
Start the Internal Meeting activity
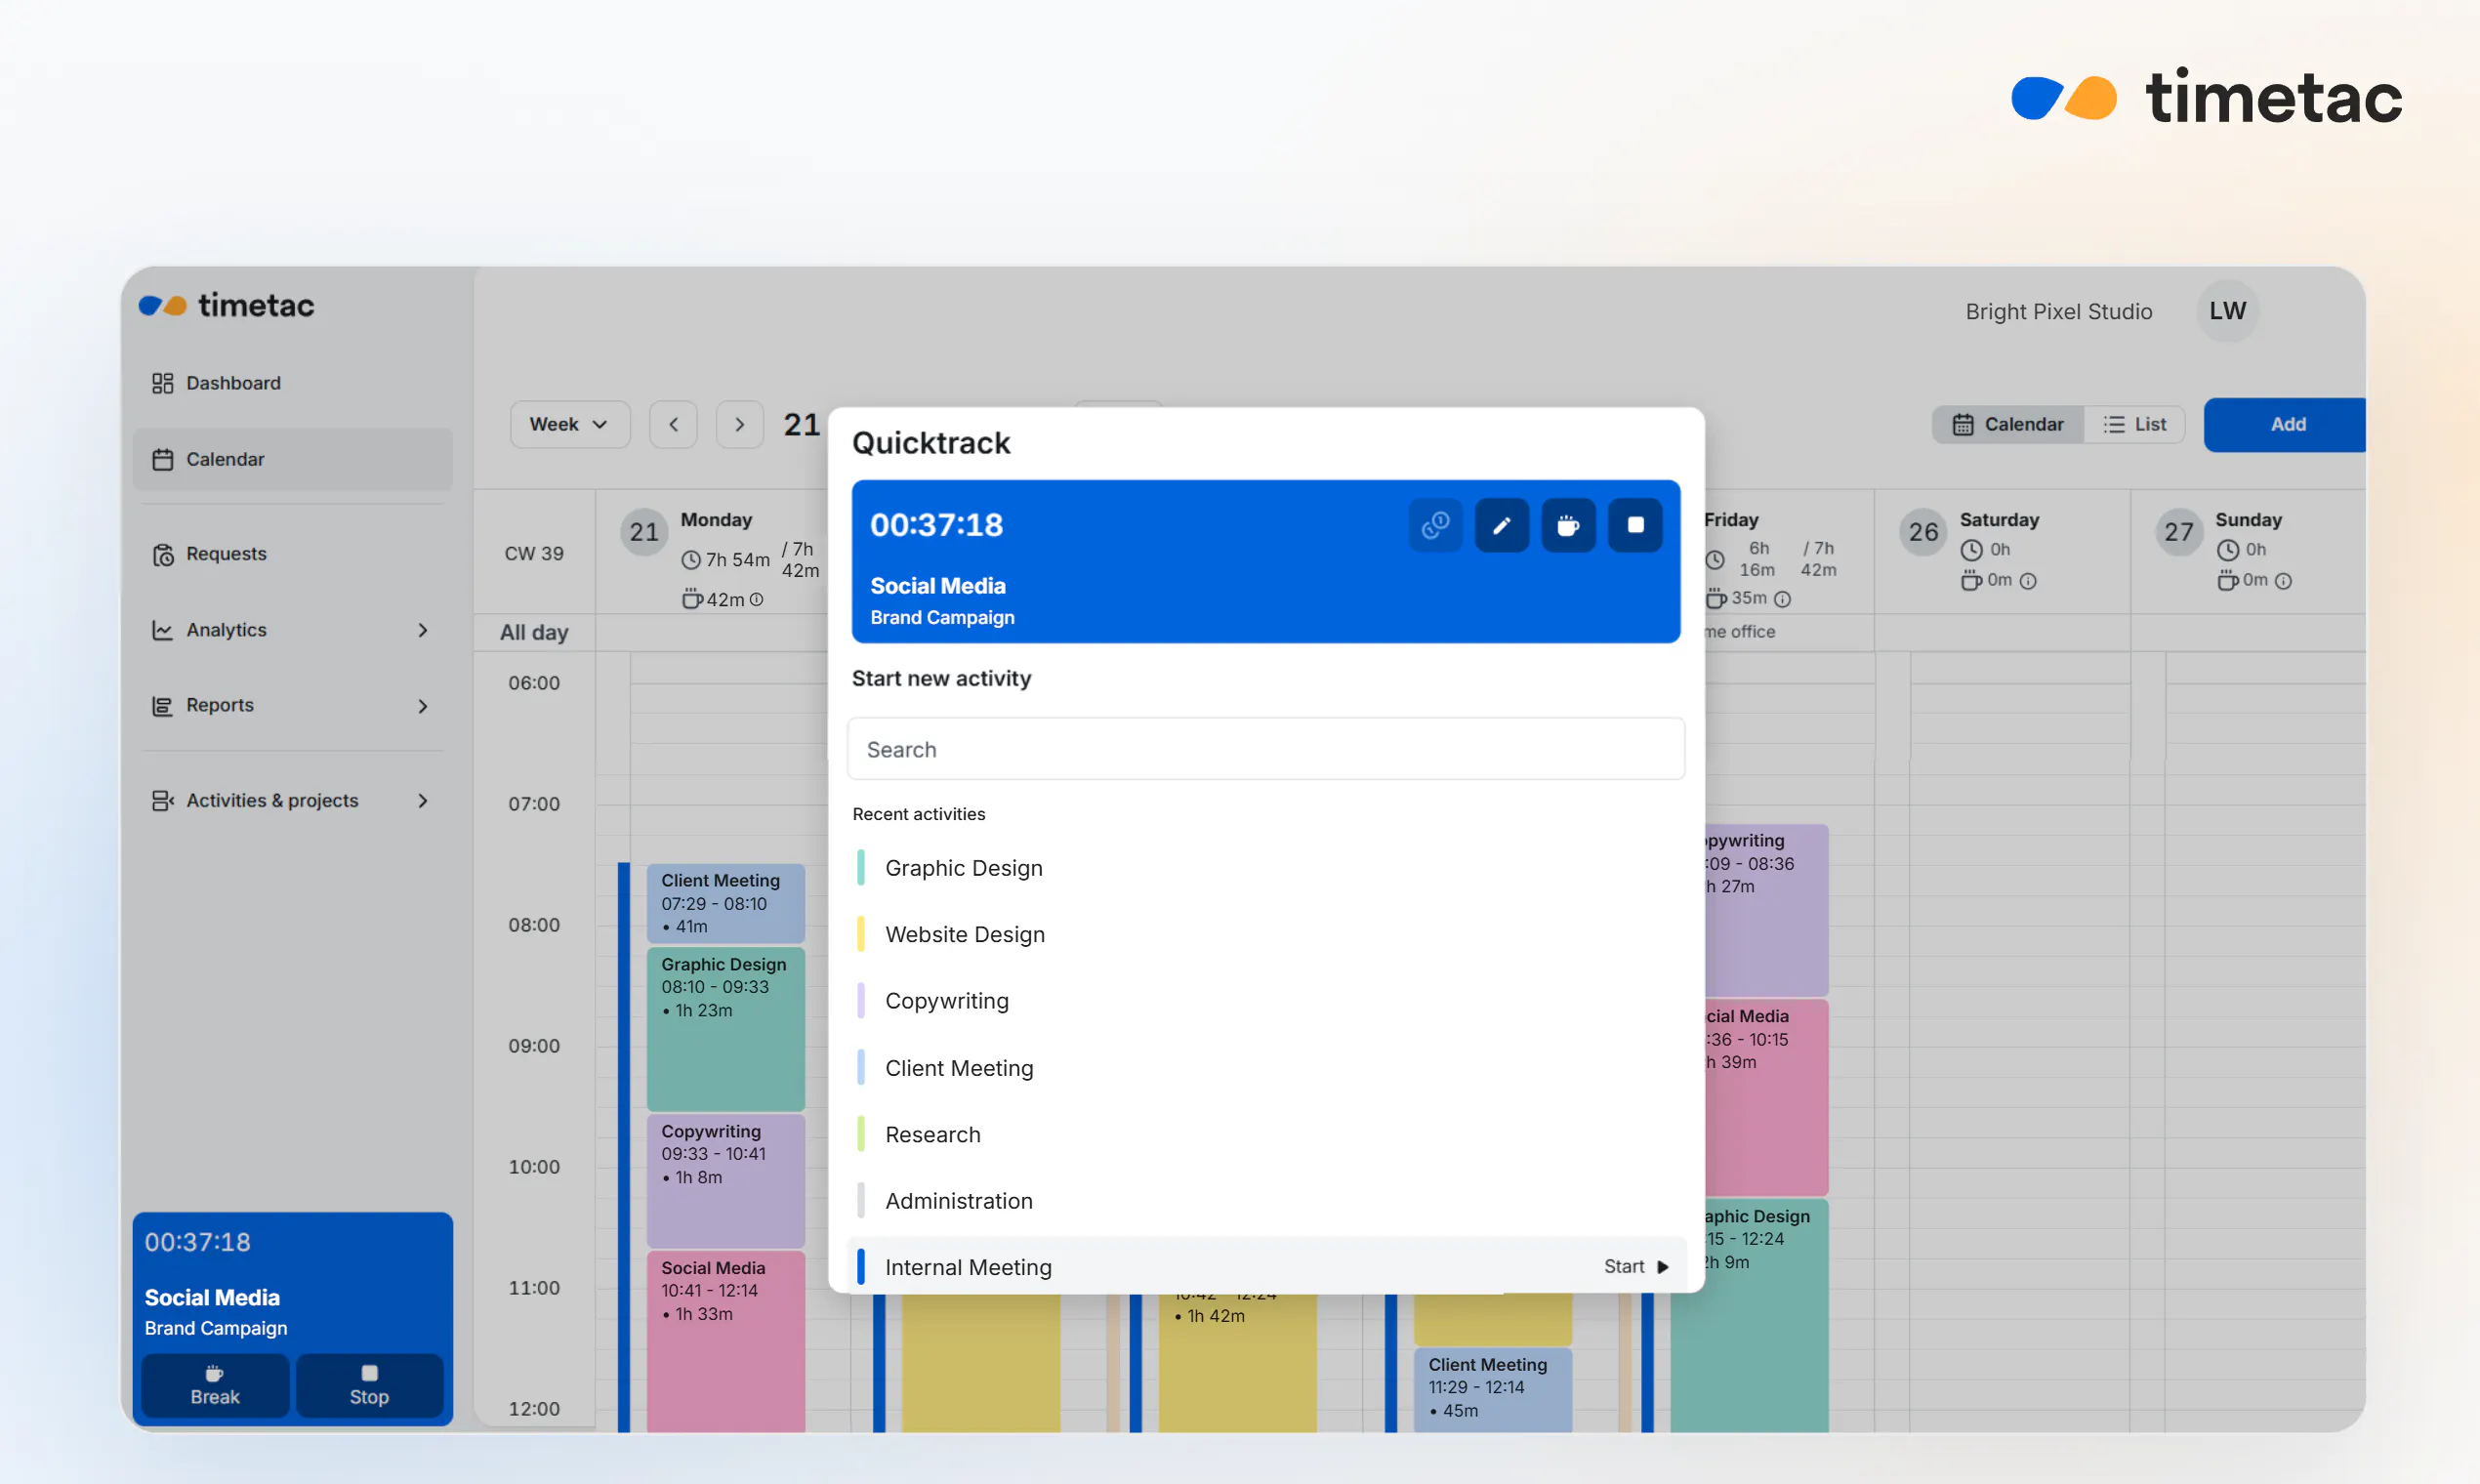click(1636, 1267)
